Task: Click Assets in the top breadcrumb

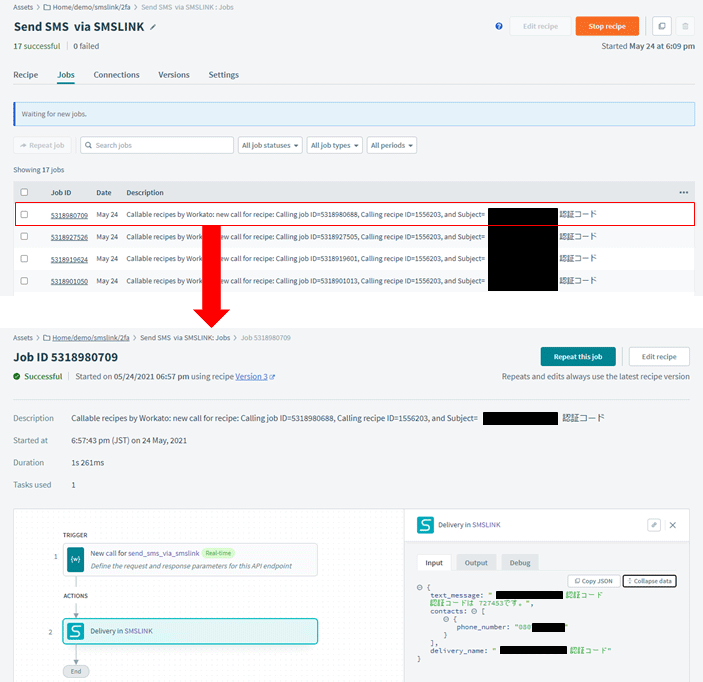Action: (23, 7)
